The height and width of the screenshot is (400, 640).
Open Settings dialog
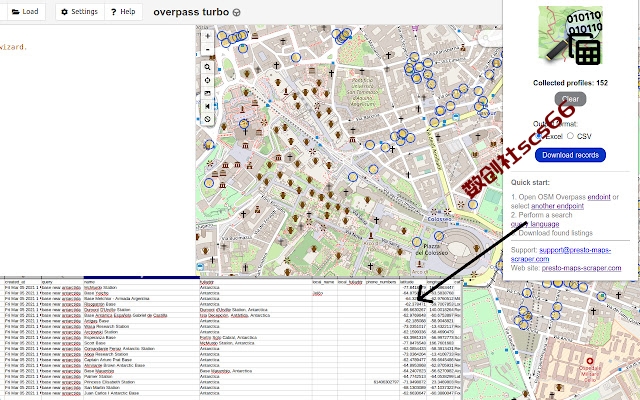pyautogui.click(x=80, y=12)
